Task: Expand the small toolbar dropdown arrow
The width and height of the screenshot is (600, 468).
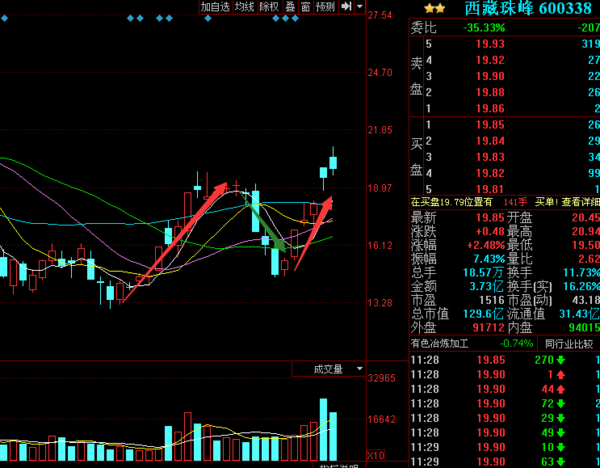Action: [x=359, y=7]
